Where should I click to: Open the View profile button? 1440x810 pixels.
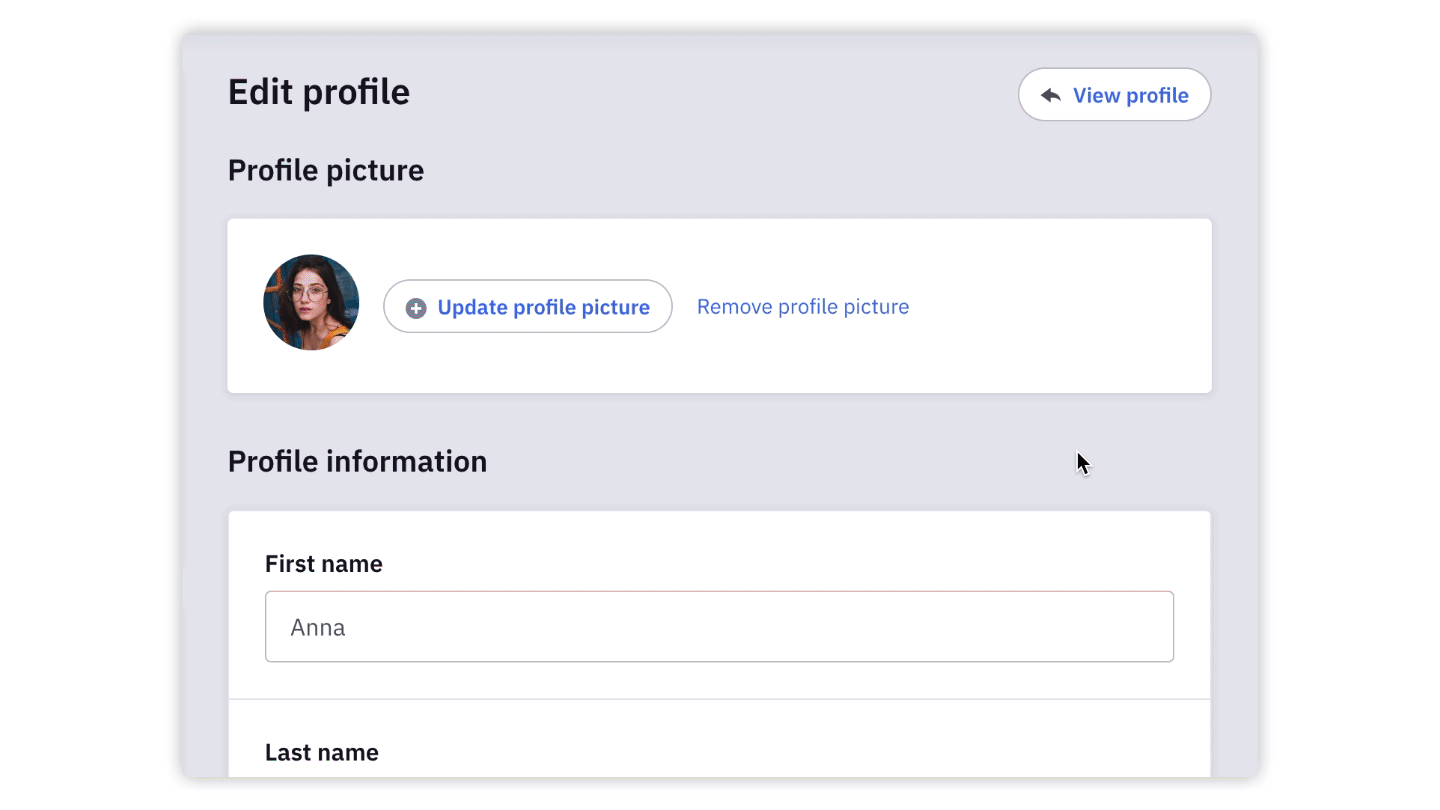[x=1114, y=95]
